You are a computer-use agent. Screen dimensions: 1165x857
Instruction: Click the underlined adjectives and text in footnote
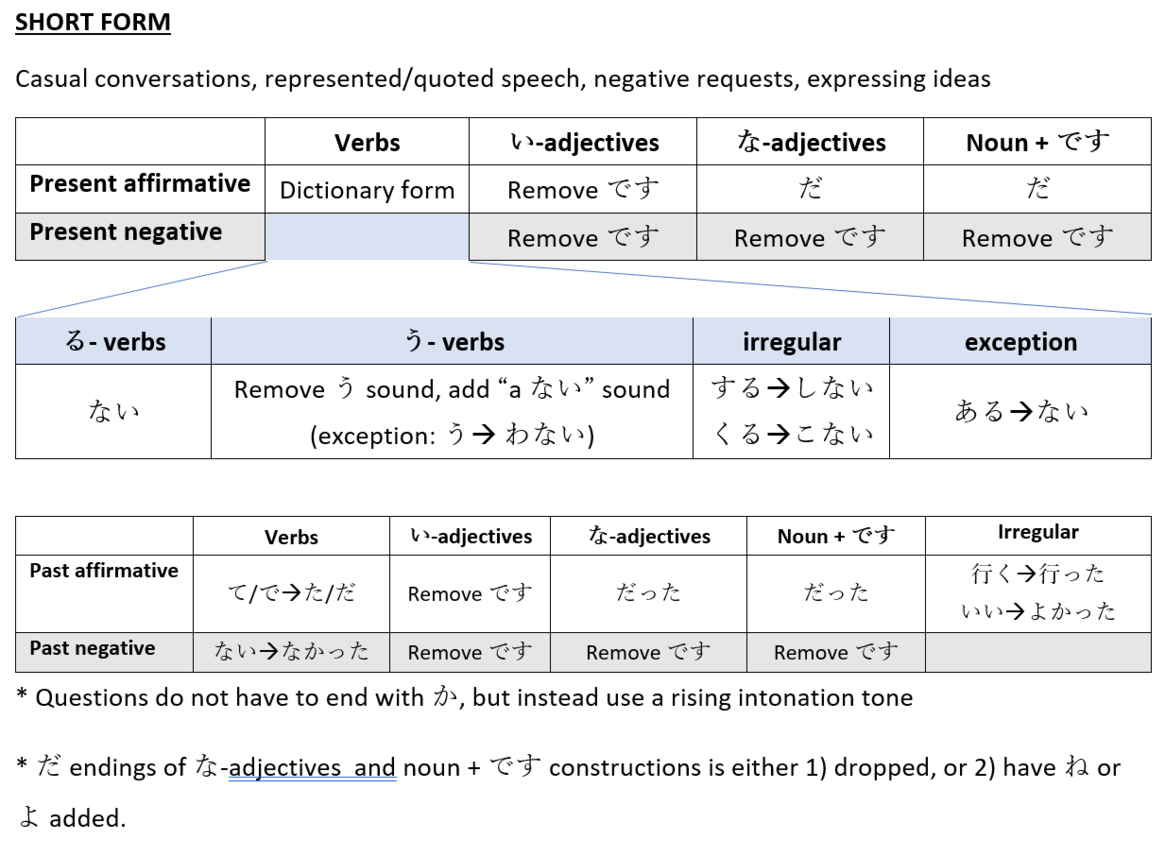click(x=312, y=767)
